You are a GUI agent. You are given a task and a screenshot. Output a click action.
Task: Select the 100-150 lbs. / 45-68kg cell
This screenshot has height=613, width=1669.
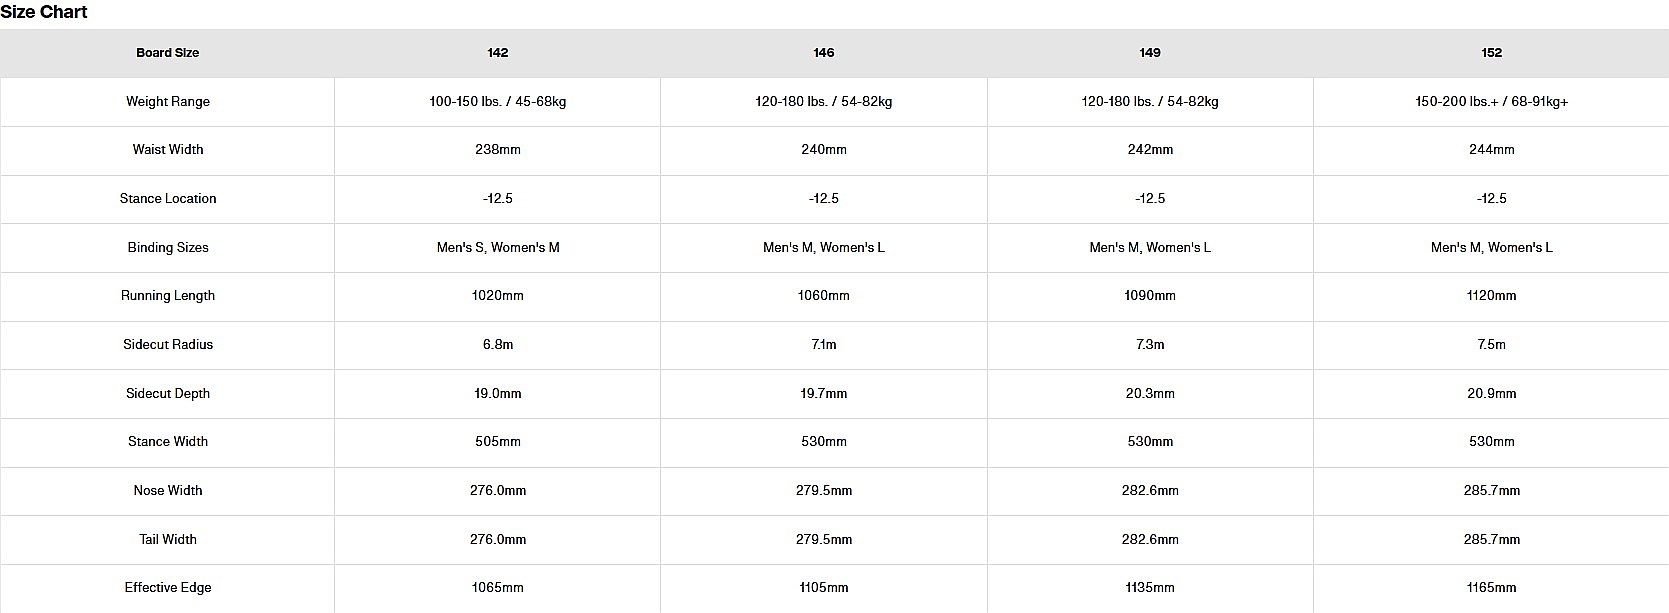[498, 101]
